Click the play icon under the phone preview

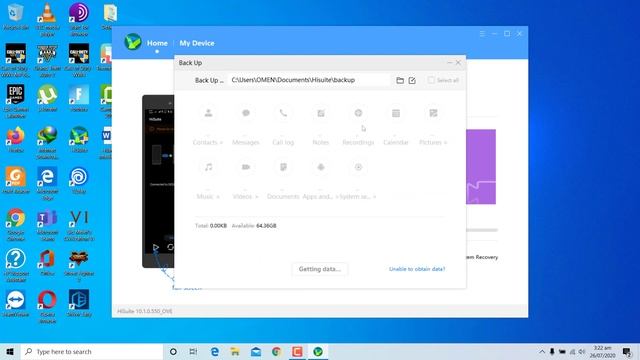coord(156,247)
